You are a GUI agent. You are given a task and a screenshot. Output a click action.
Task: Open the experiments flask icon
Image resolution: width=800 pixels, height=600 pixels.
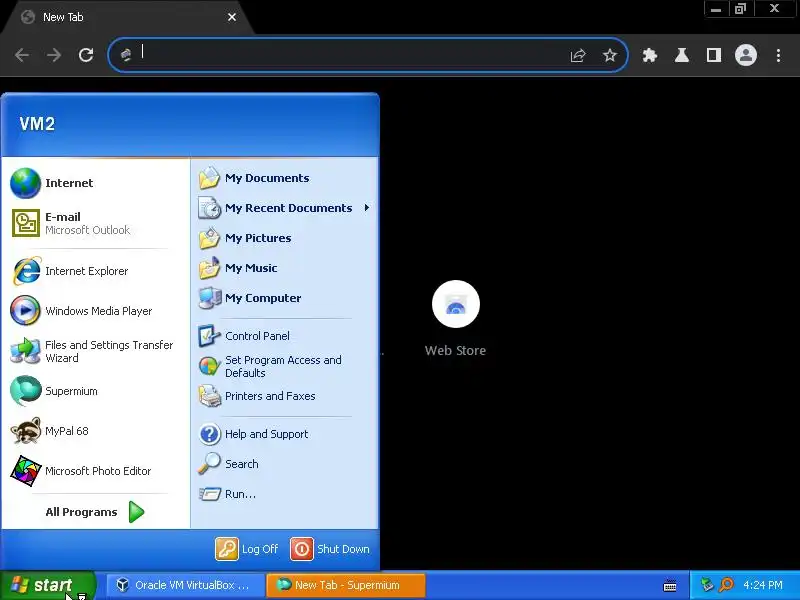click(682, 55)
